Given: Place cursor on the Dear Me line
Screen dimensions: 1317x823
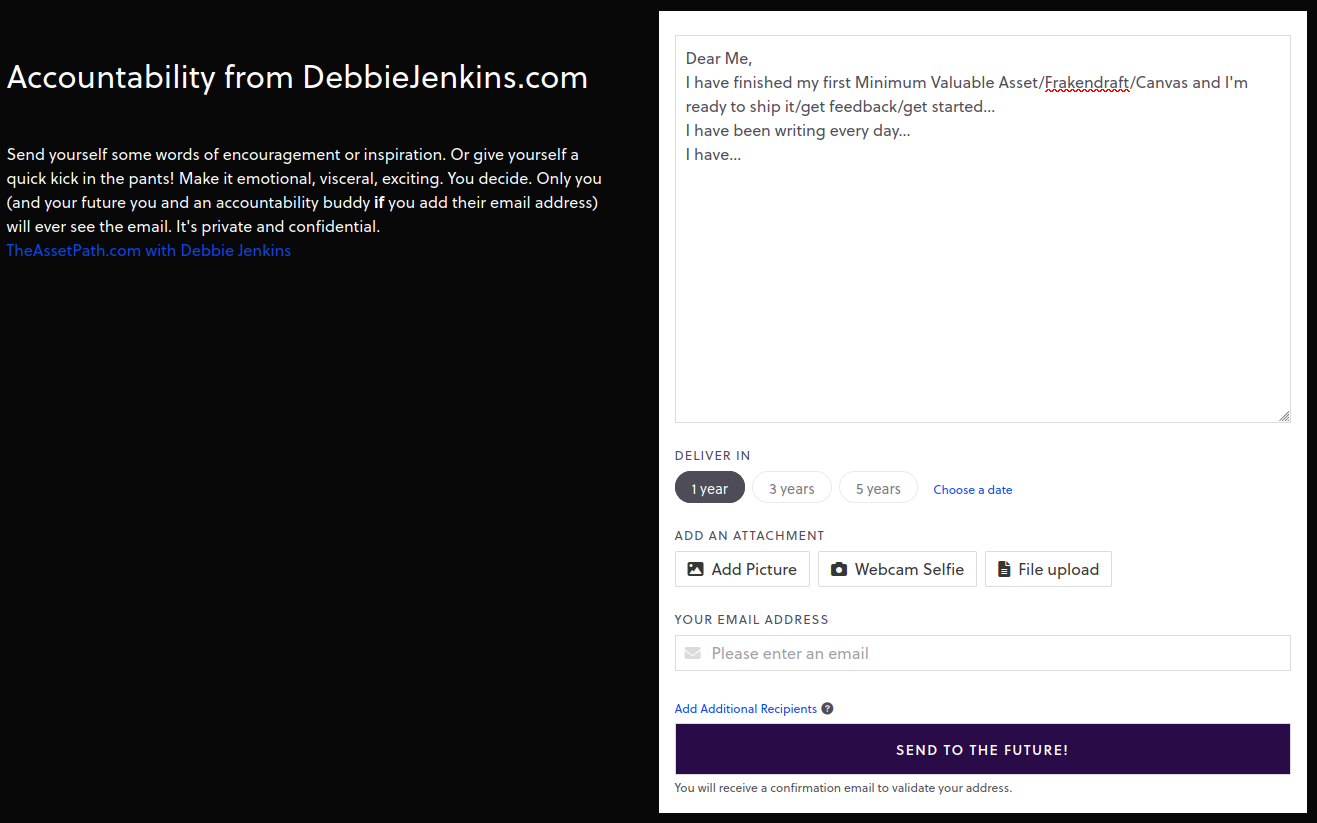Looking at the screenshot, I should tap(719, 58).
